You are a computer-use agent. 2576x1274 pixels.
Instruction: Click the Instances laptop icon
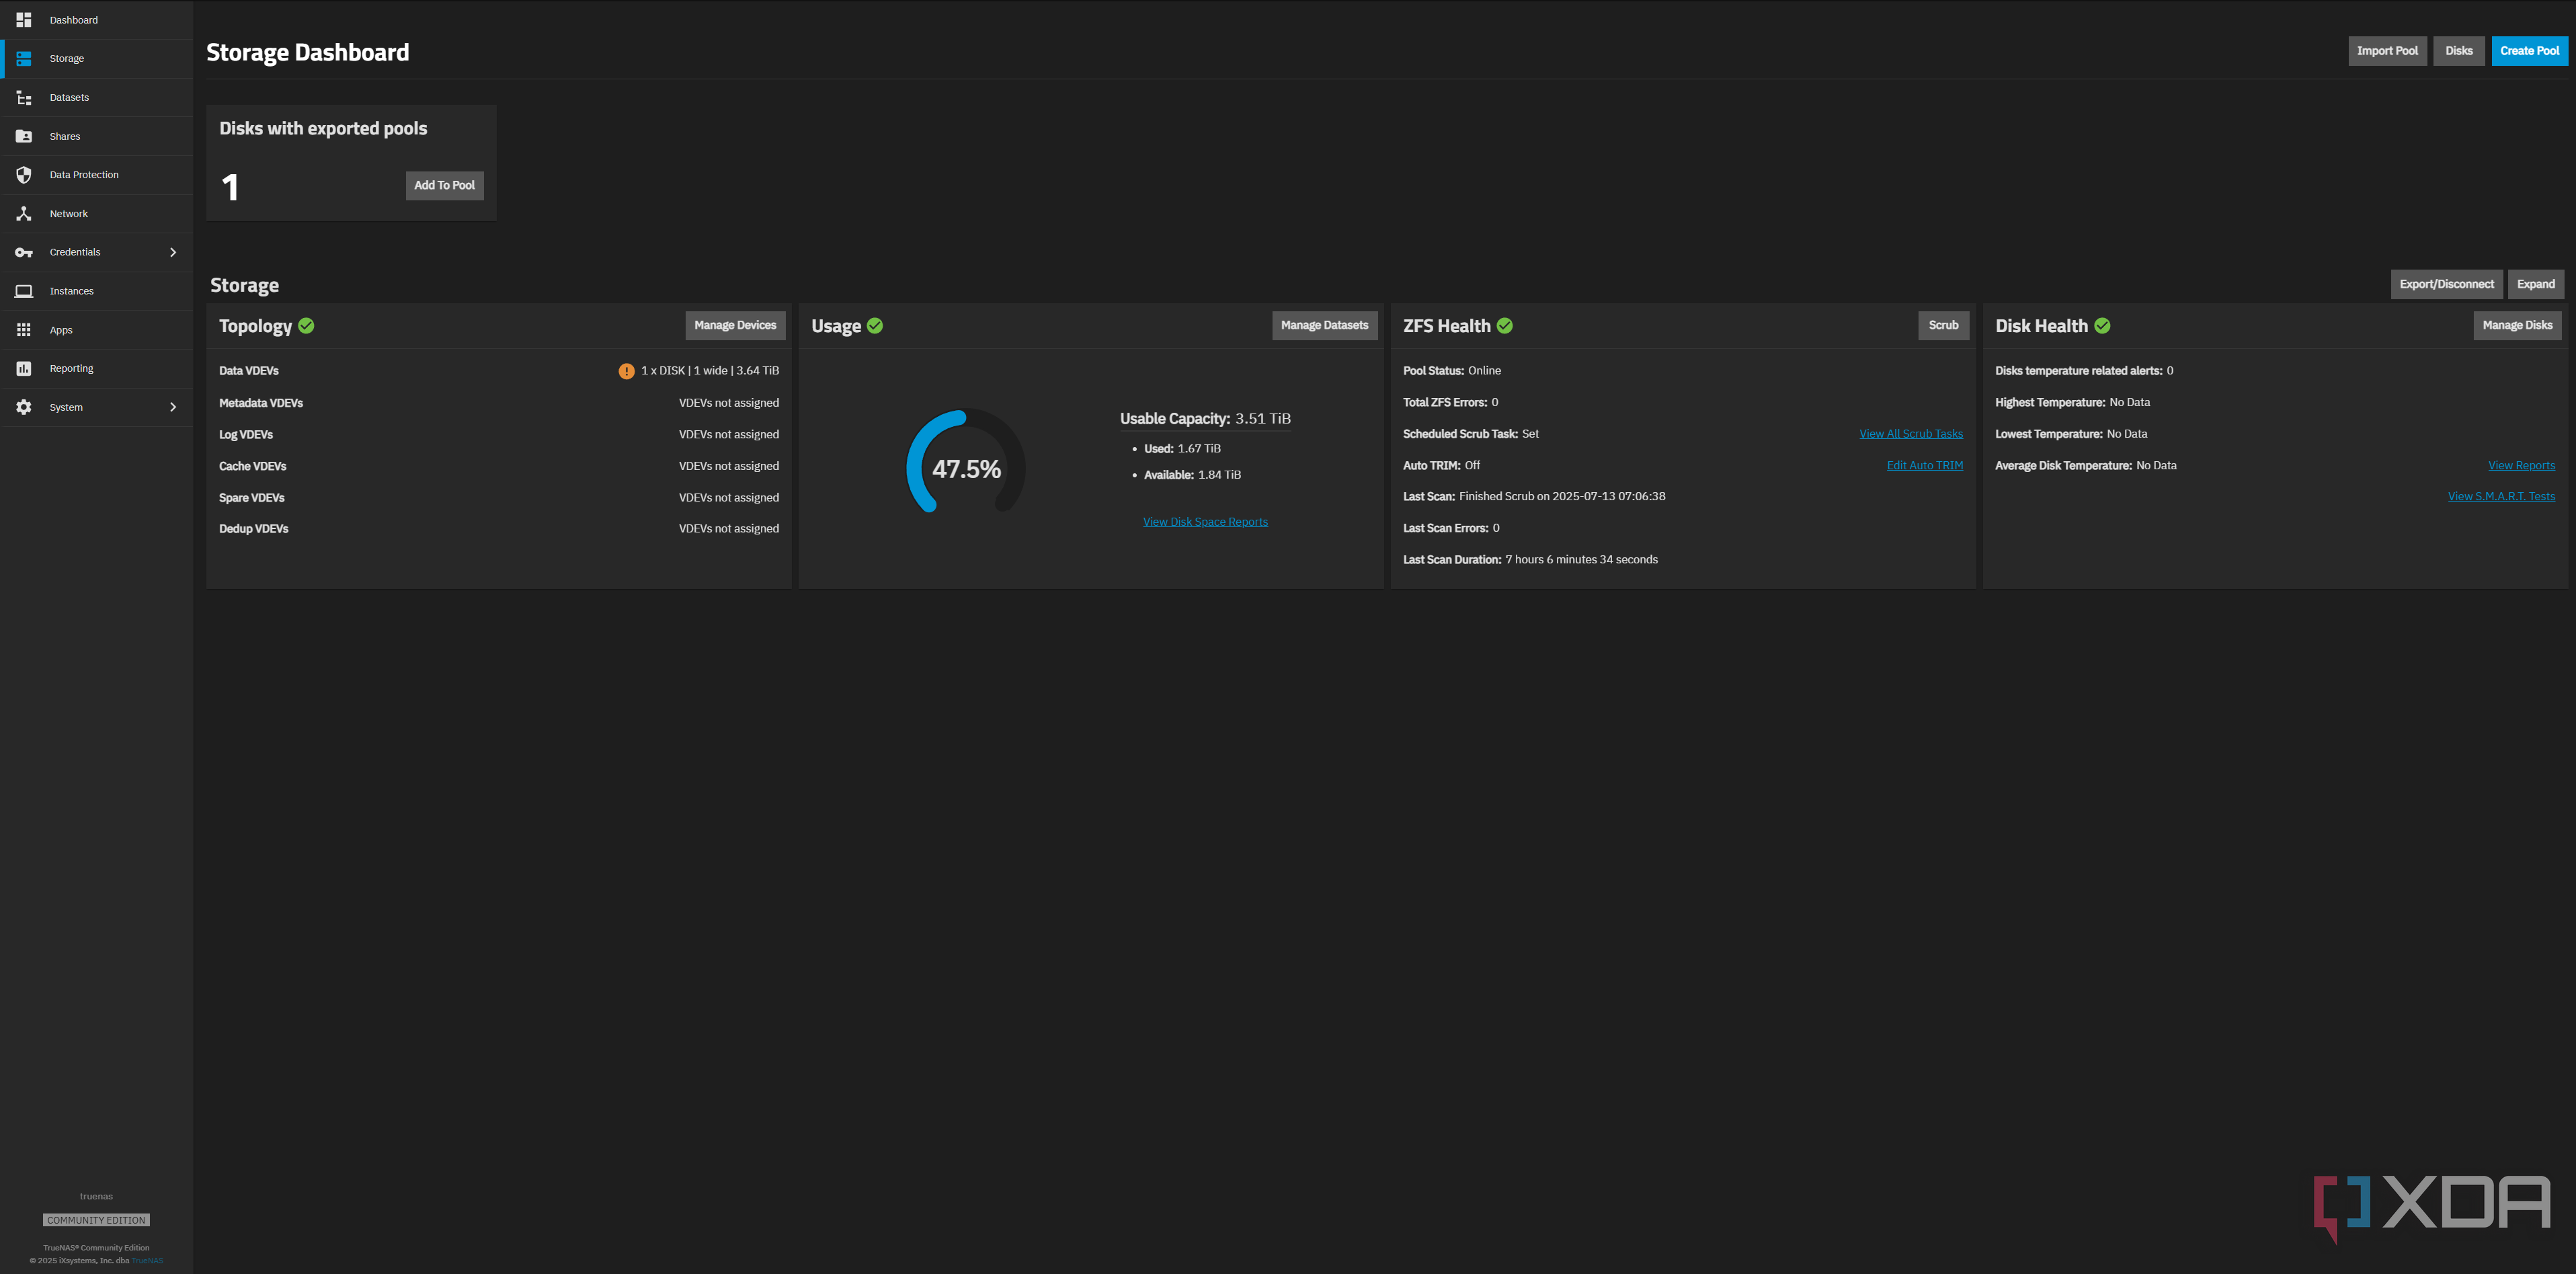[24, 291]
